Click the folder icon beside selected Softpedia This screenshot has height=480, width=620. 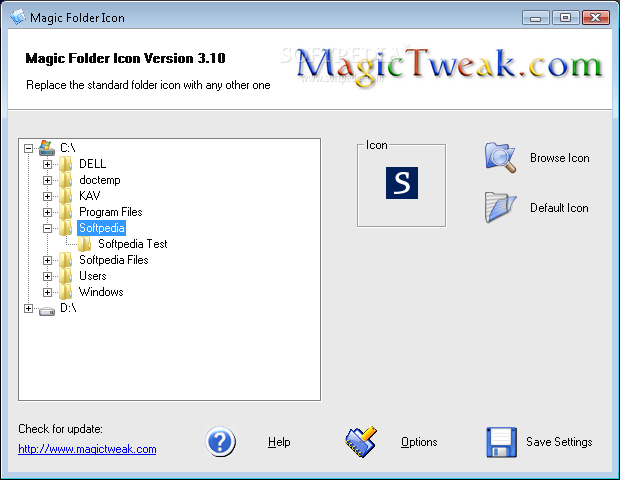(x=65, y=228)
